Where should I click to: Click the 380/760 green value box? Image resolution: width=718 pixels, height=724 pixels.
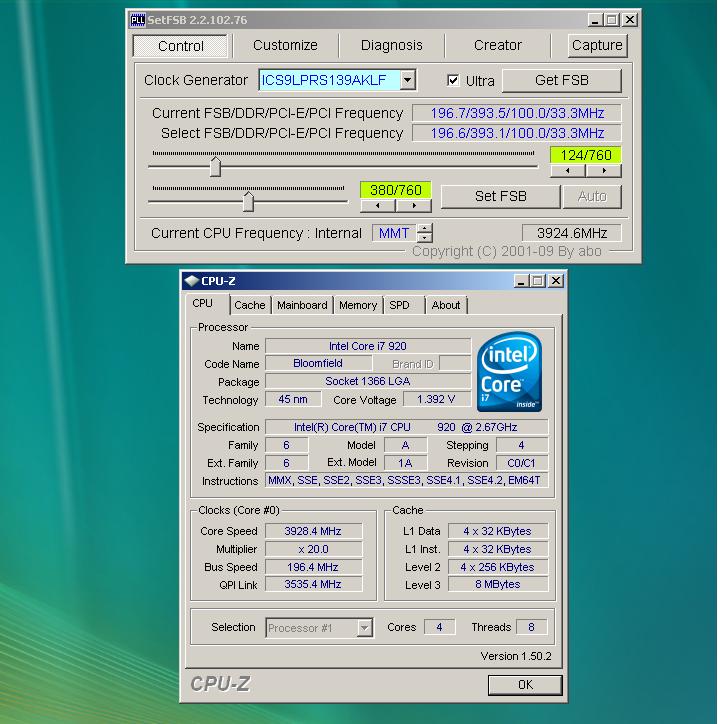coord(396,190)
